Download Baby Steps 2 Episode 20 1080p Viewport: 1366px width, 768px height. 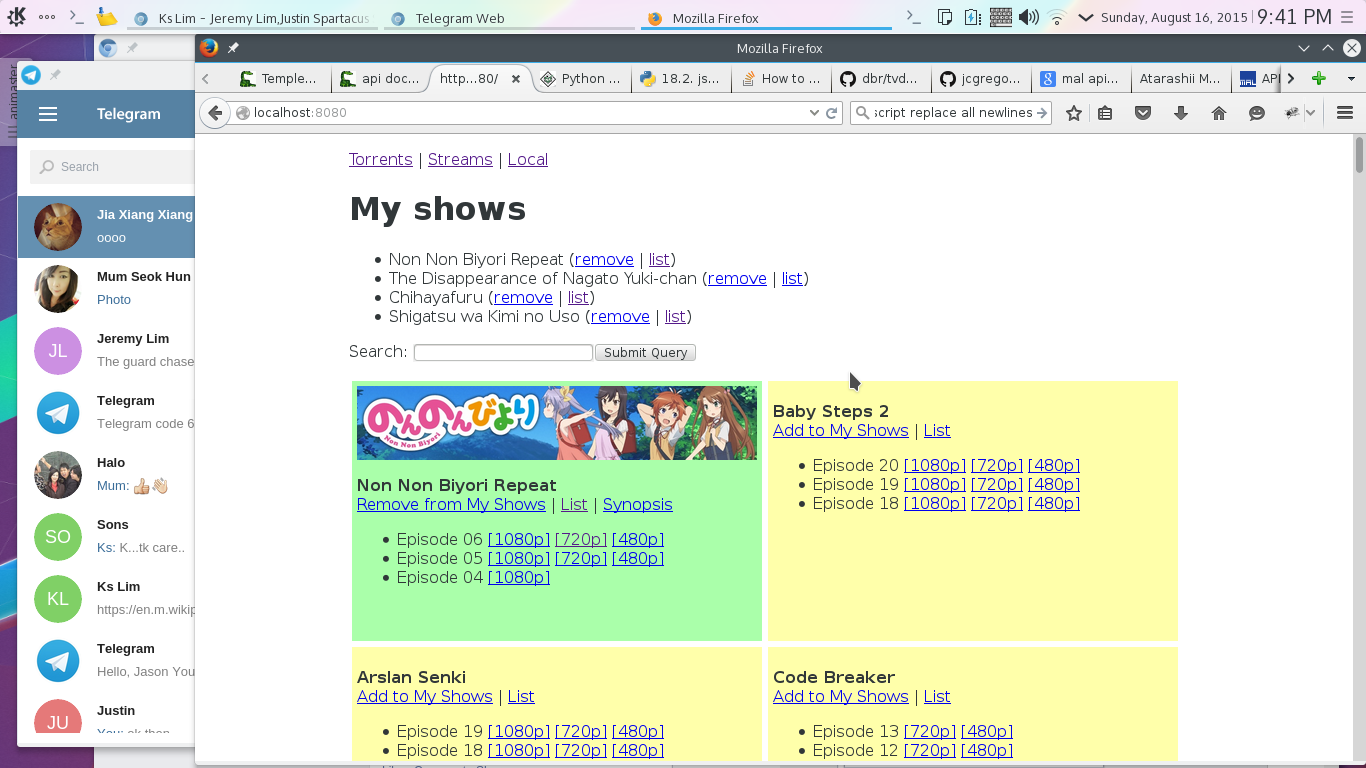(x=935, y=465)
